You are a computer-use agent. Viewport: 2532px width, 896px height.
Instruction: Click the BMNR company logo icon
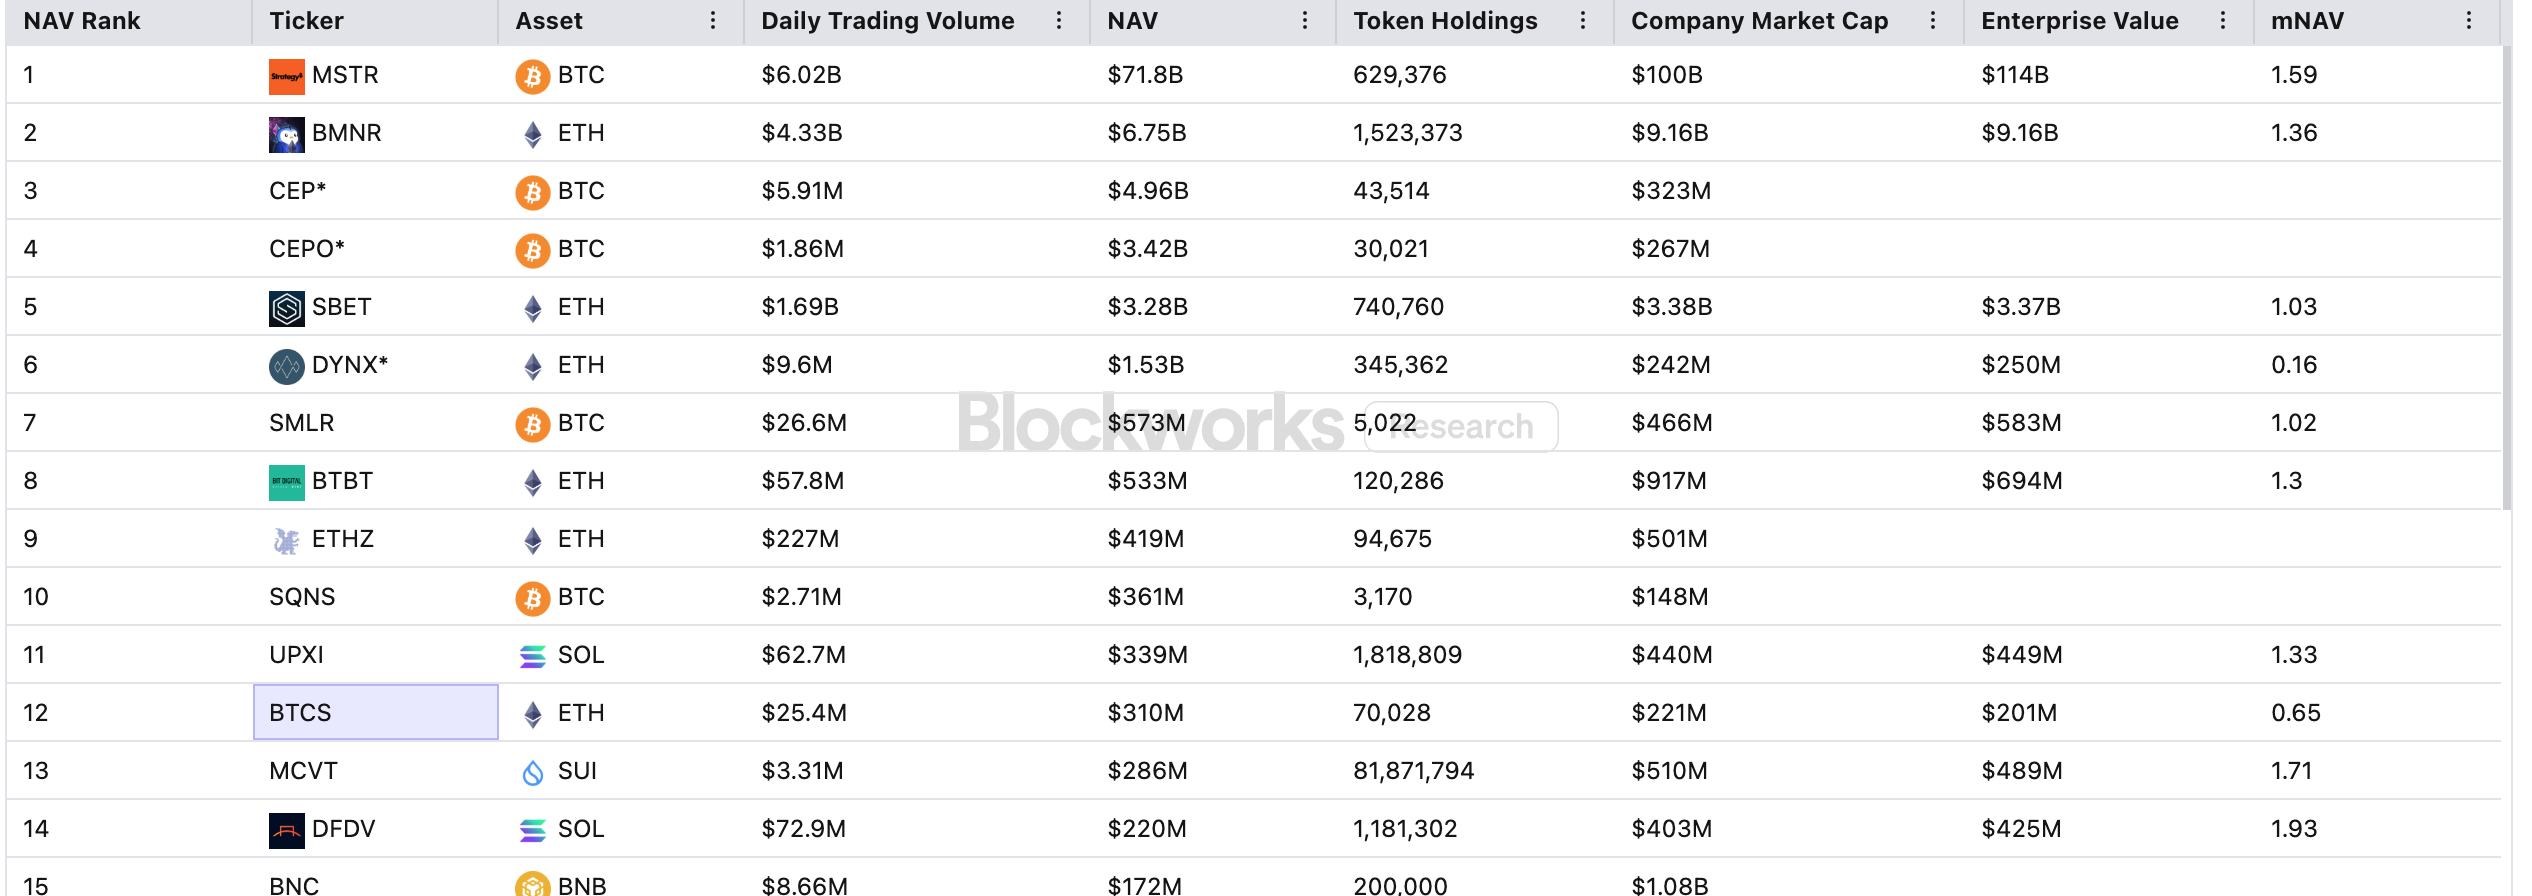[x=286, y=134]
